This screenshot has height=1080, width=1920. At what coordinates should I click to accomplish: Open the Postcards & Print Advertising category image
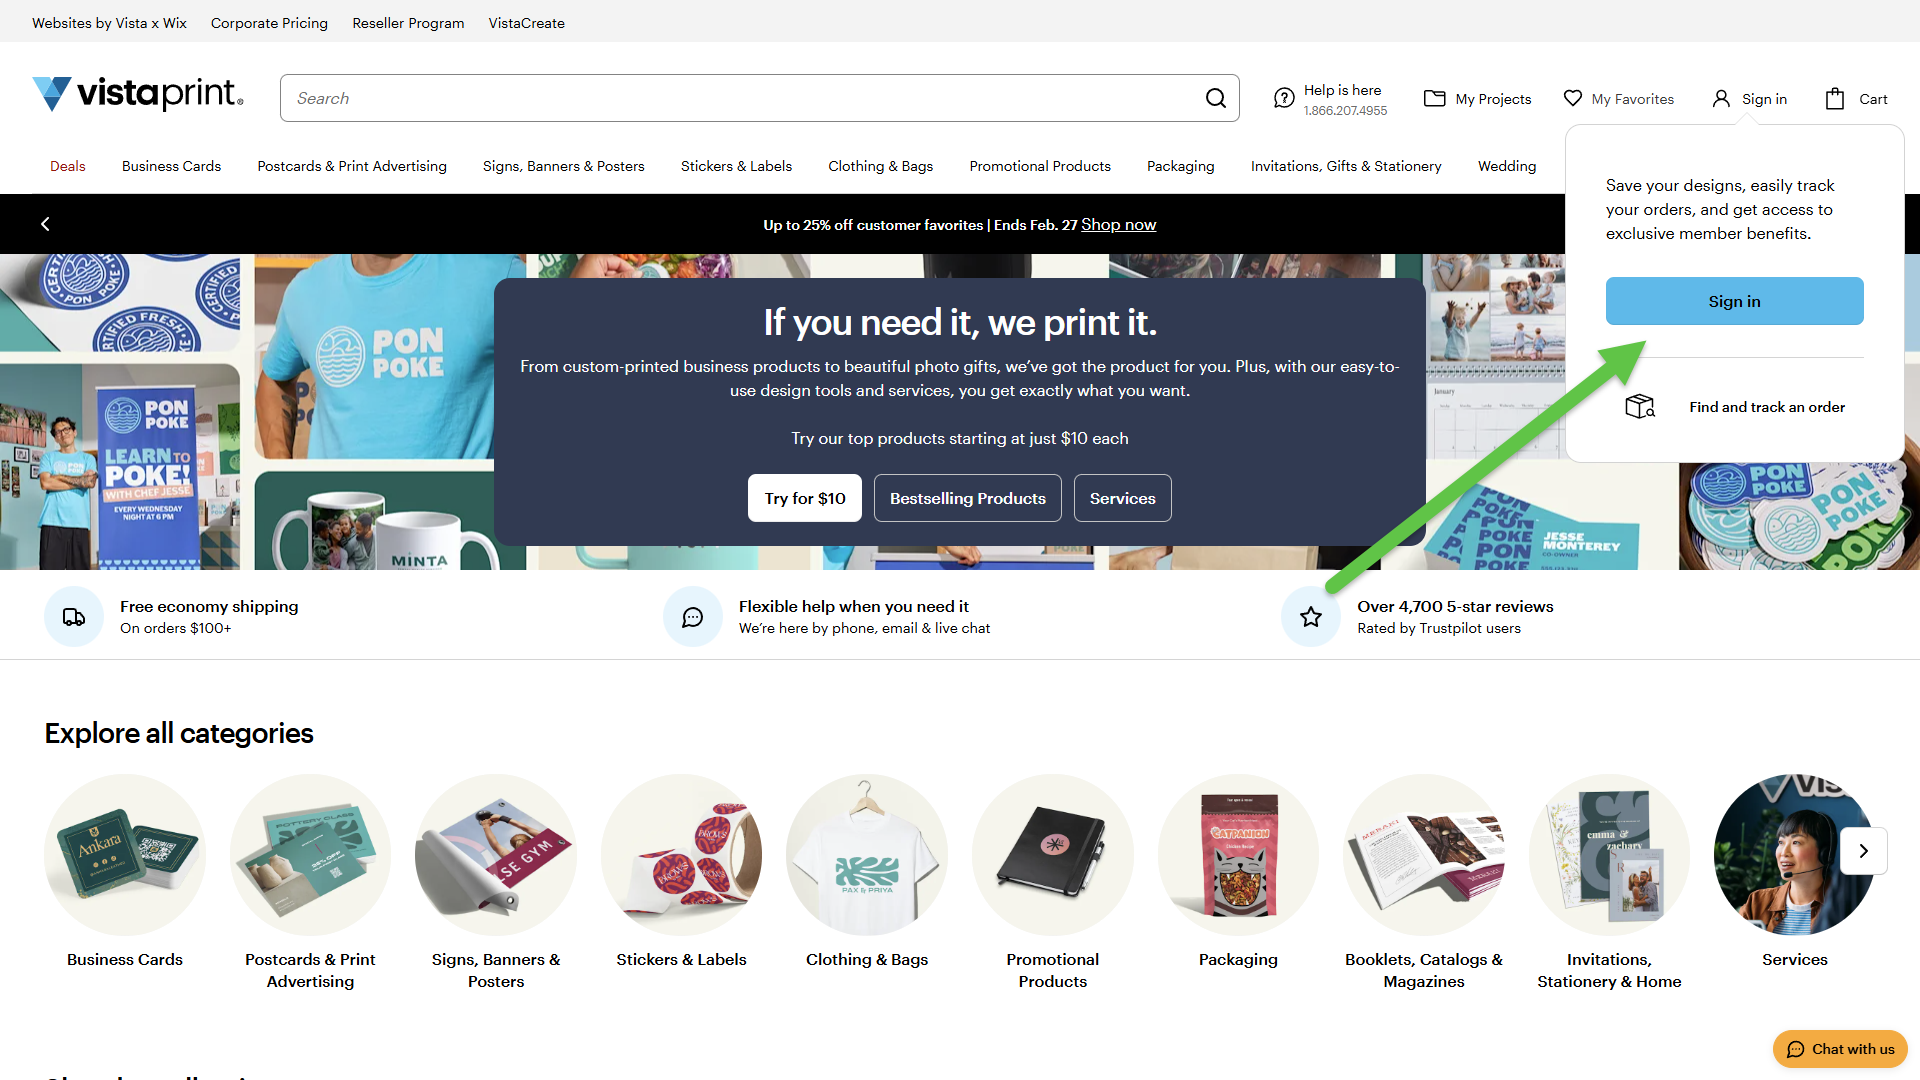pyautogui.click(x=310, y=855)
